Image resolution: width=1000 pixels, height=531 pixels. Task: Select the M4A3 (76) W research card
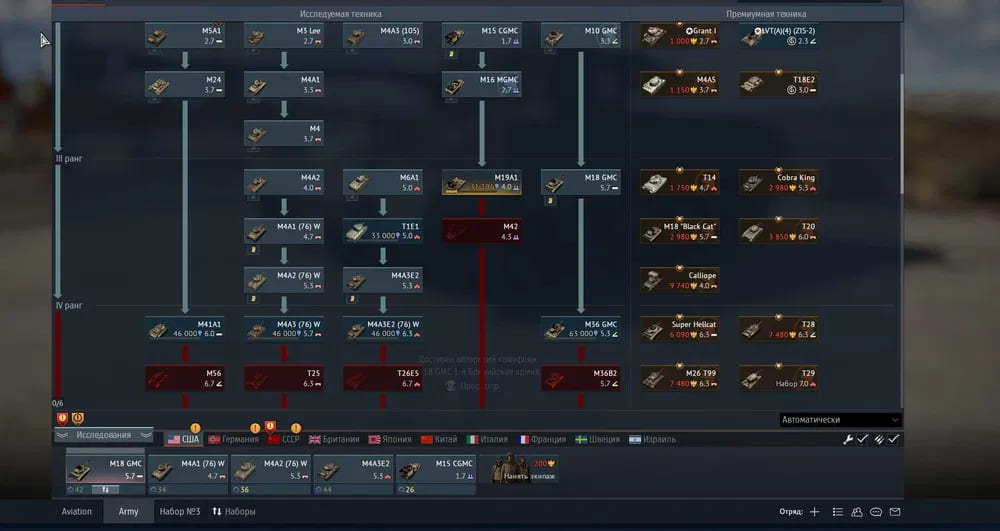pyautogui.click(x=283, y=330)
